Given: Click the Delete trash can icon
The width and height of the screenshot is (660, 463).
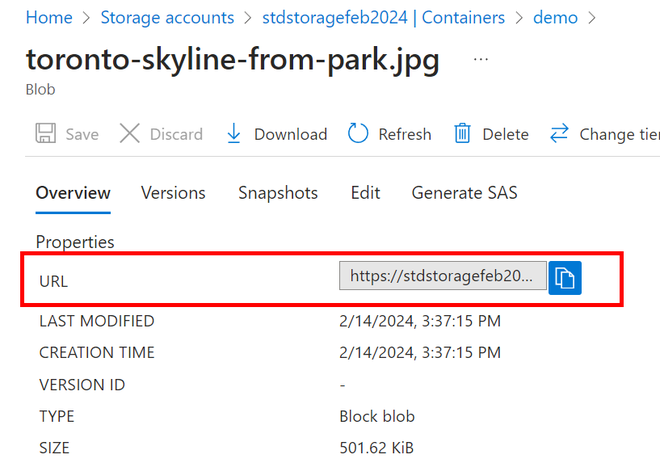Looking at the screenshot, I should tap(462, 134).
